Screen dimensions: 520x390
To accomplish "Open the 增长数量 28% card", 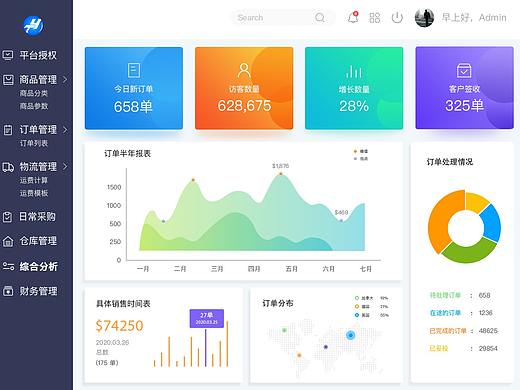I will (x=354, y=88).
